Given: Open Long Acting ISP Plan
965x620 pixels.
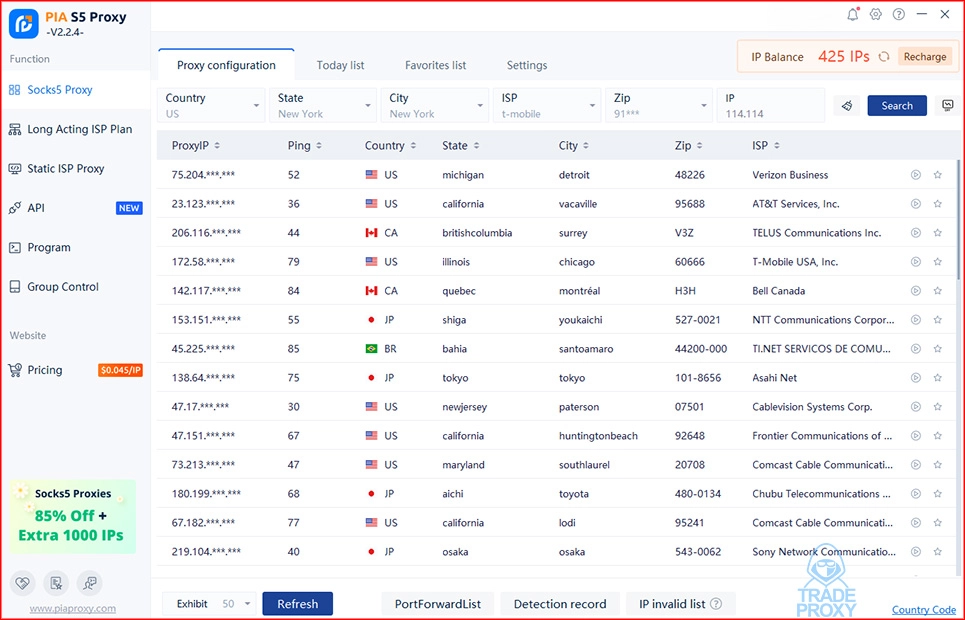Looking at the screenshot, I should pos(75,129).
